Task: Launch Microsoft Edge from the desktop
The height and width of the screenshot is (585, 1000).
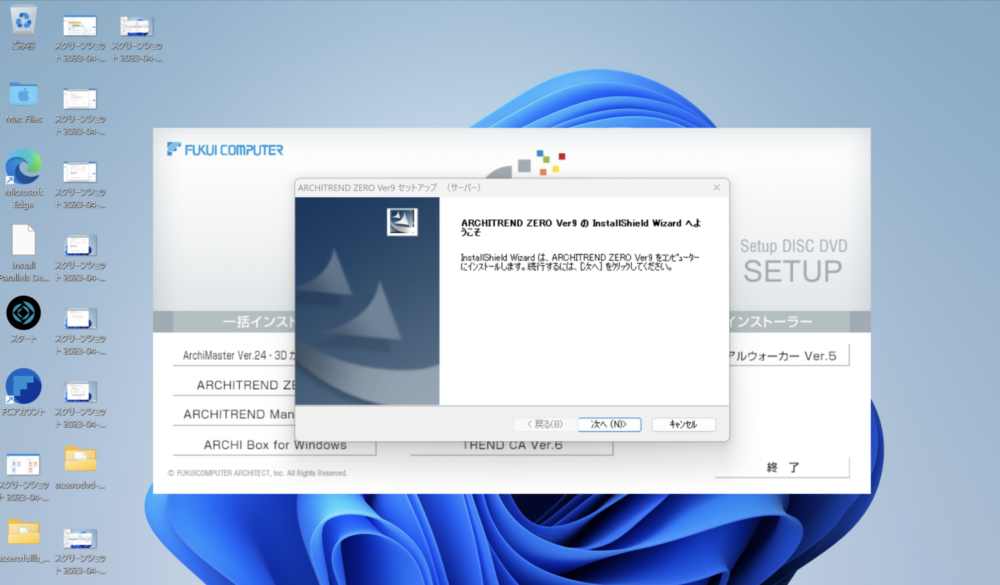Action: [24, 168]
